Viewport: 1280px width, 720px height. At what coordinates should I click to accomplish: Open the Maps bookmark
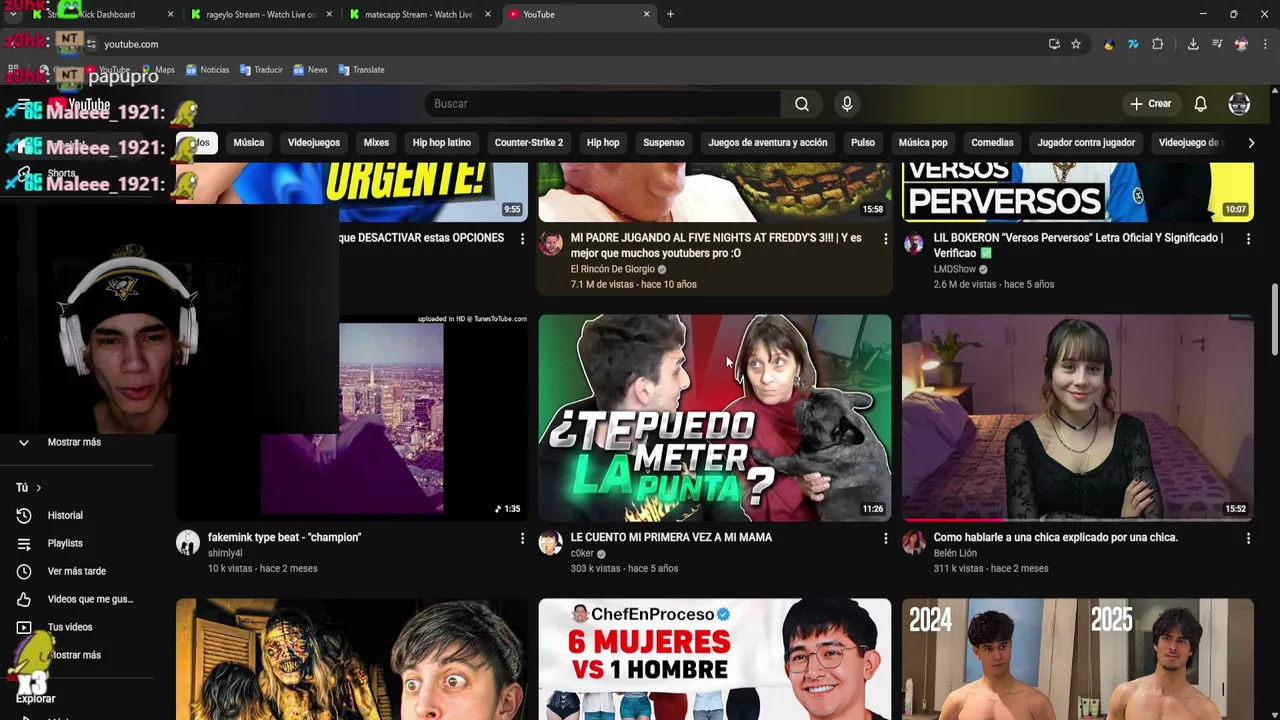tap(157, 70)
